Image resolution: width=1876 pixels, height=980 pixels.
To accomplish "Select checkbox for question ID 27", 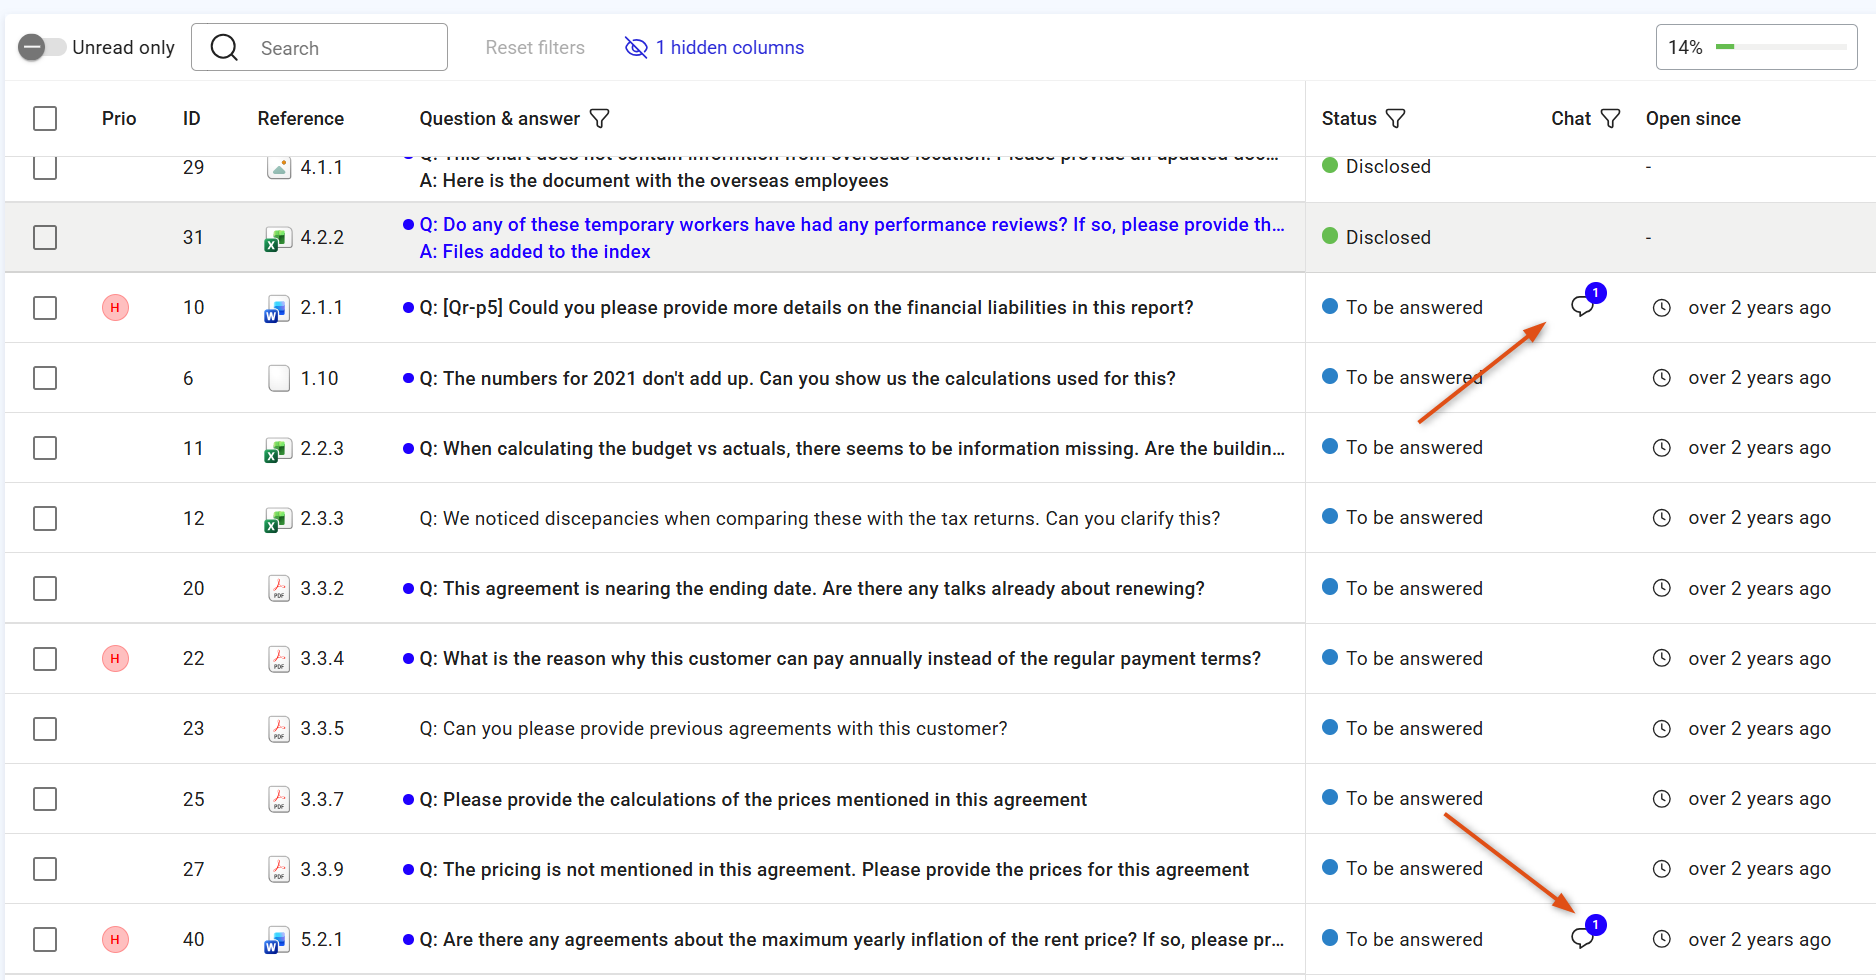I will tap(45, 869).
